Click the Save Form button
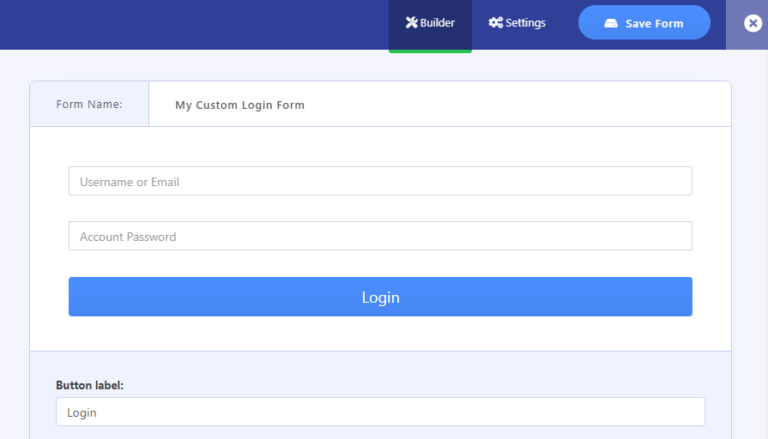This screenshot has height=439, width=768. (644, 23)
